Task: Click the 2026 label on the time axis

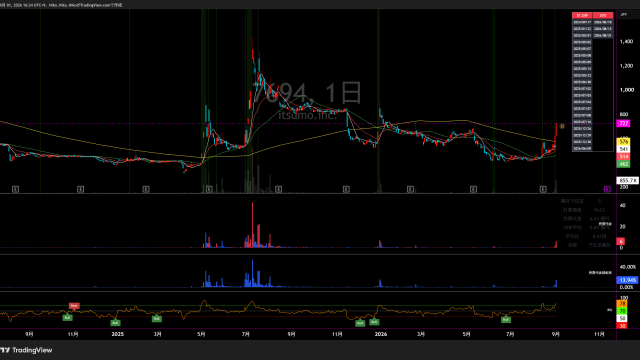Action: [380, 334]
